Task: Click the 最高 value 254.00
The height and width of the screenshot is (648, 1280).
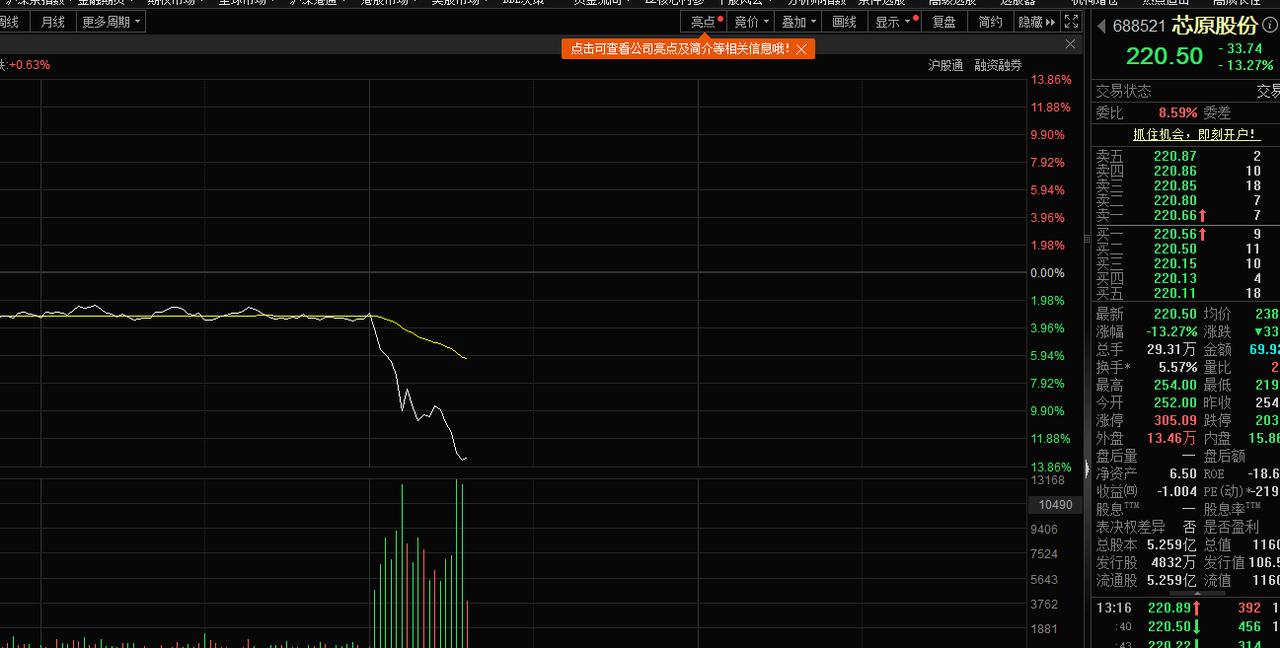Action: (x=1175, y=385)
